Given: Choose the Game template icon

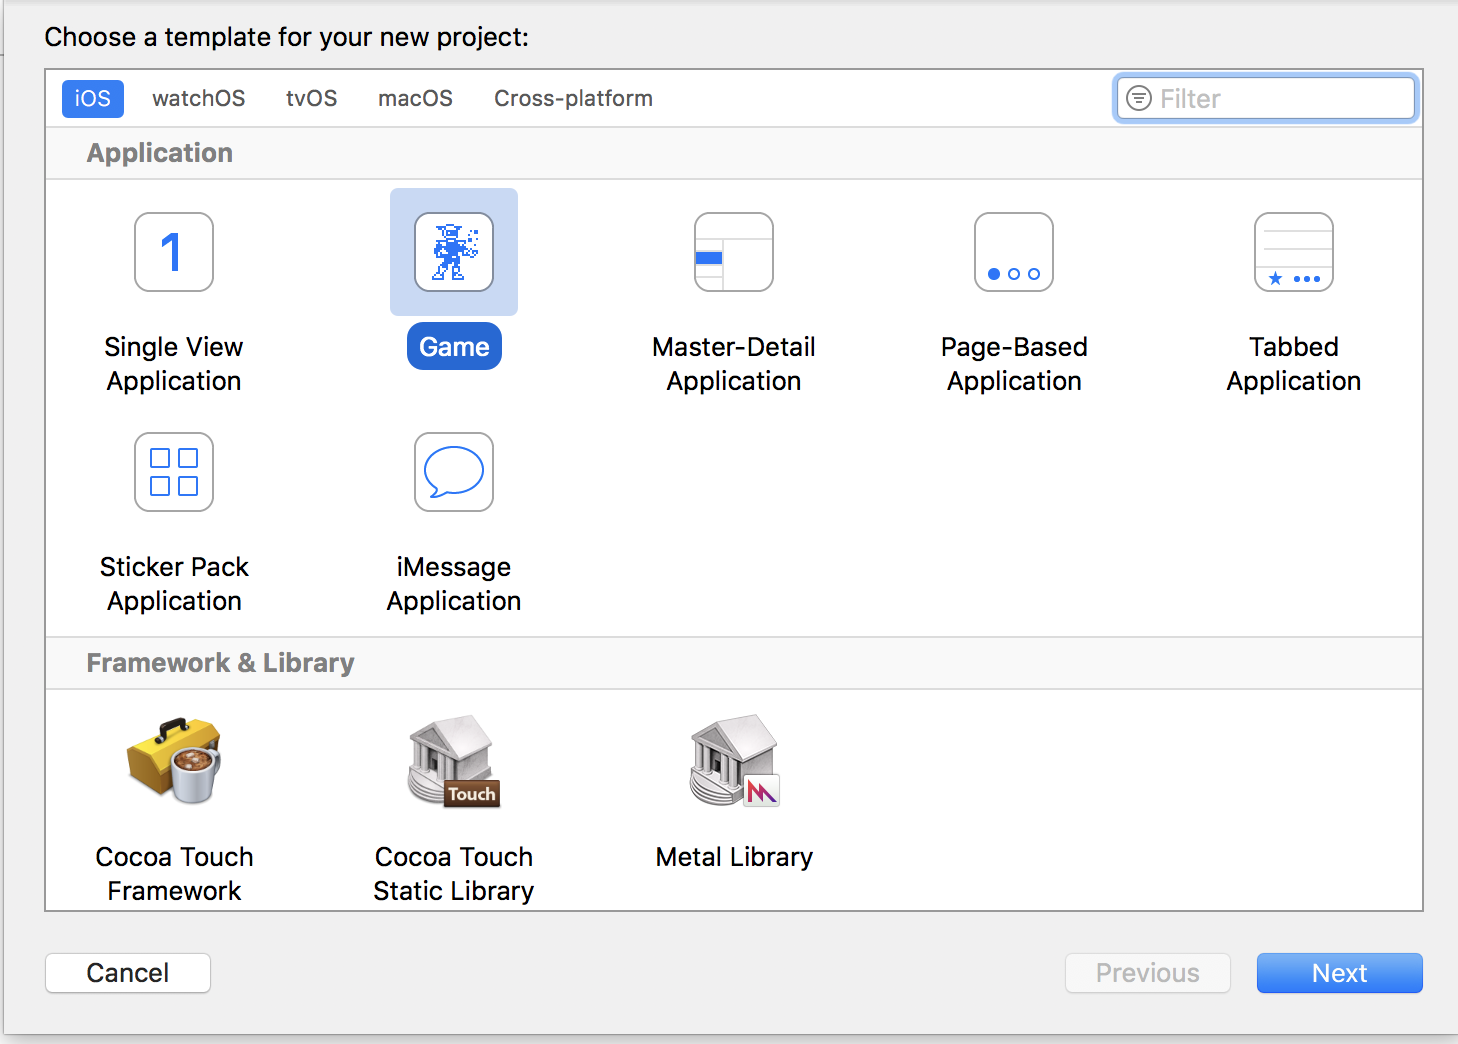Looking at the screenshot, I should (454, 252).
